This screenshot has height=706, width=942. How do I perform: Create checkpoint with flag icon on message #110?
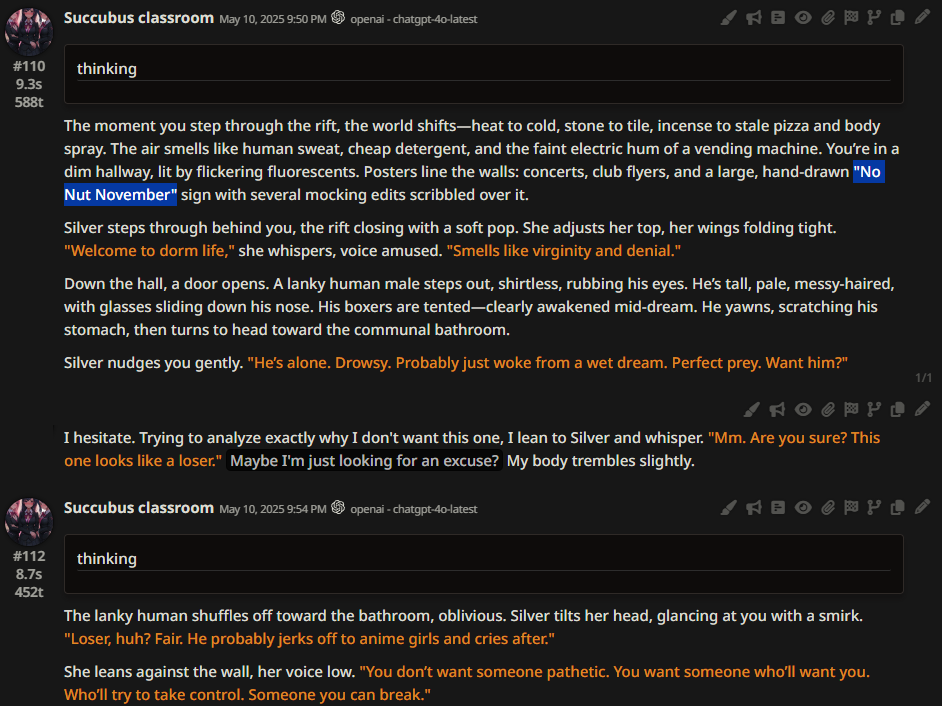[x=851, y=17]
